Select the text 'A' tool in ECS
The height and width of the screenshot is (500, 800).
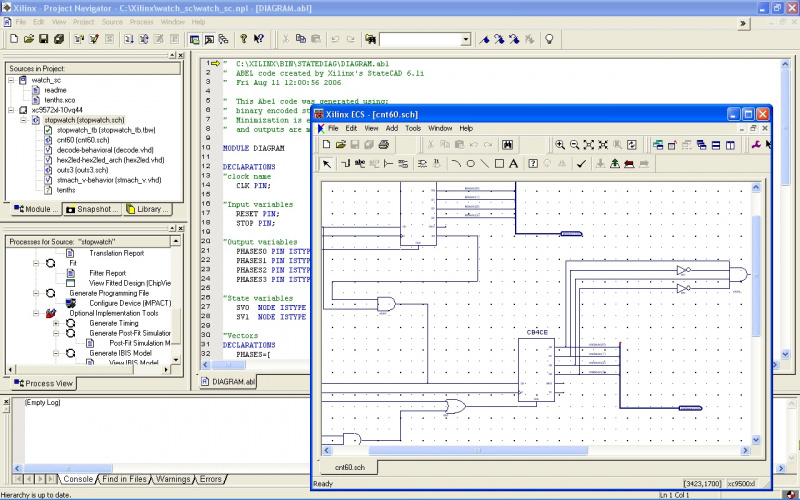[513, 164]
